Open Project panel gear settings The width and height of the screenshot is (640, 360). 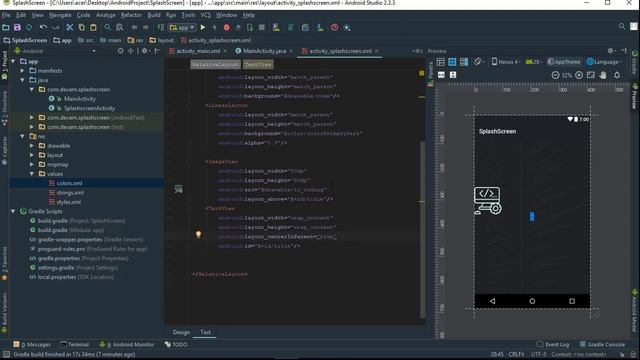[x=144, y=51]
